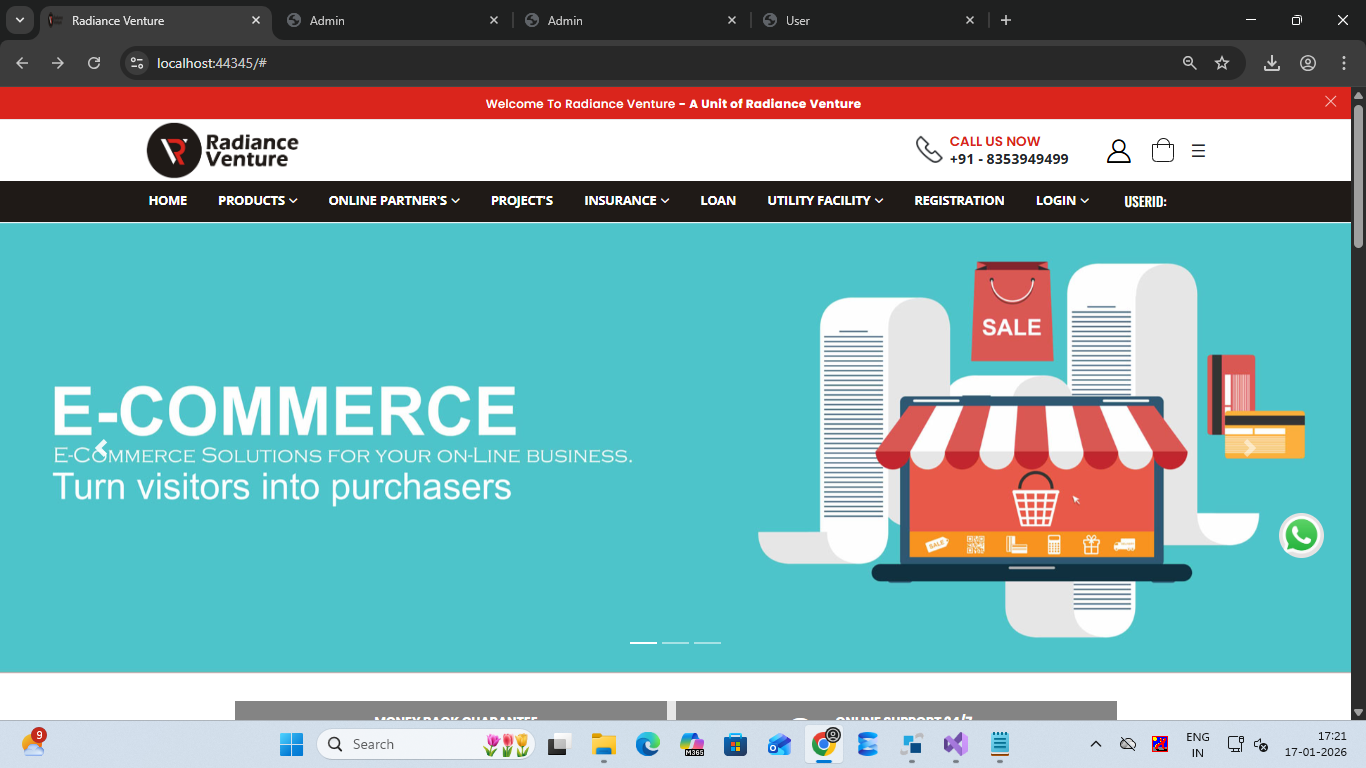Switch to the User browser tab
Image resolution: width=1366 pixels, height=768 pixels.
coord(865,20)
